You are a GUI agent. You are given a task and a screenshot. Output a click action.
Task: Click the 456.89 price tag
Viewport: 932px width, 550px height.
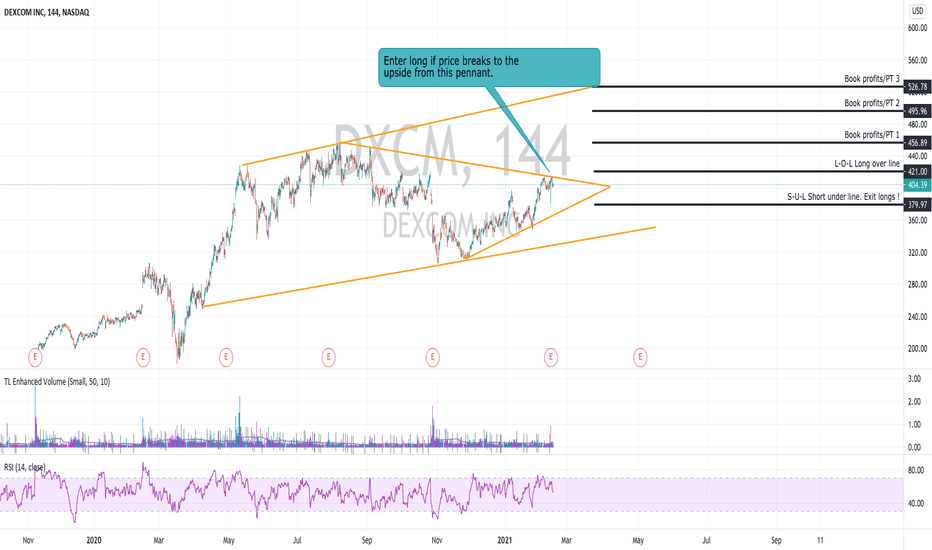pos(917,143)
